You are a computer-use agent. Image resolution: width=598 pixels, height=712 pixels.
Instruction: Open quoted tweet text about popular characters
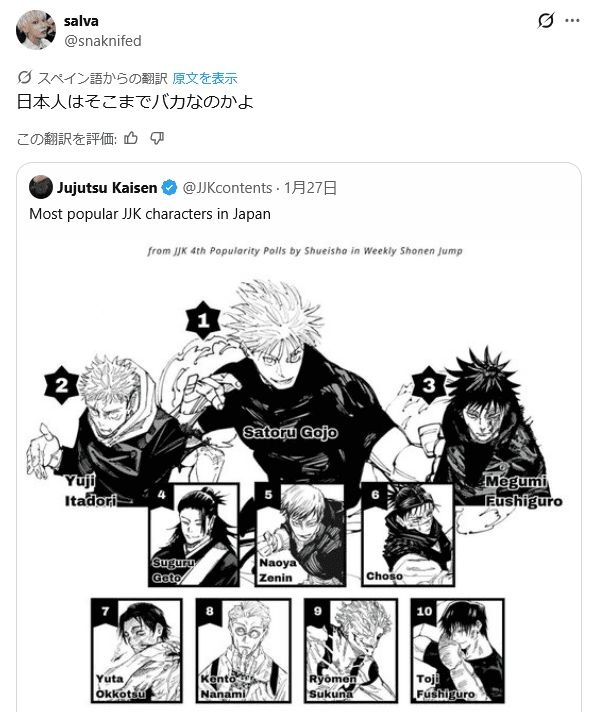tap(150, 214)
